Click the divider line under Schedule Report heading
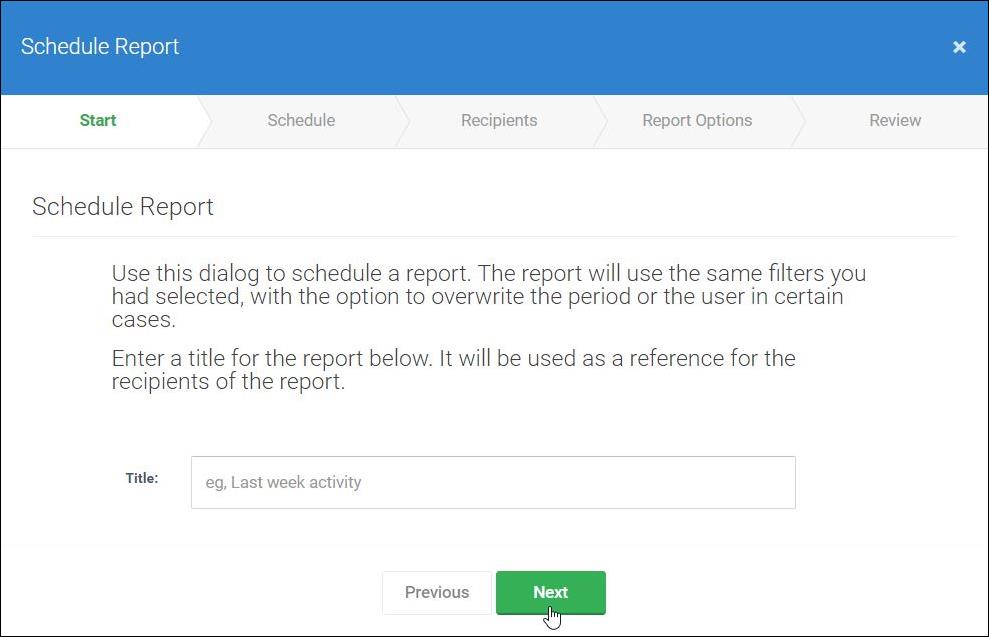This screenshot has height=637, width=989. click(494, 237)
